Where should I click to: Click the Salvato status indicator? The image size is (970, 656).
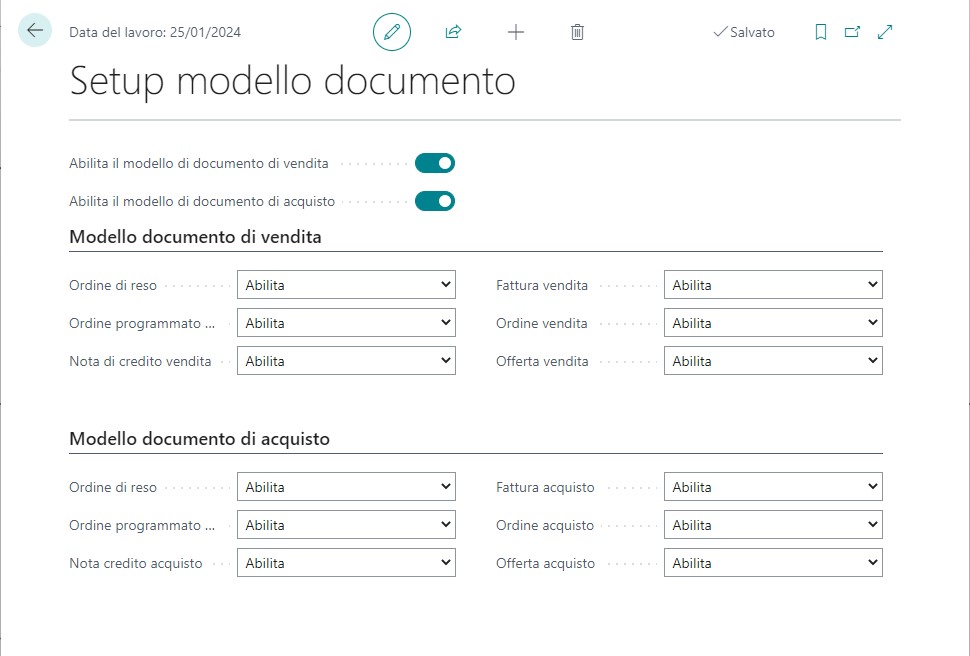tap(743, 32)
